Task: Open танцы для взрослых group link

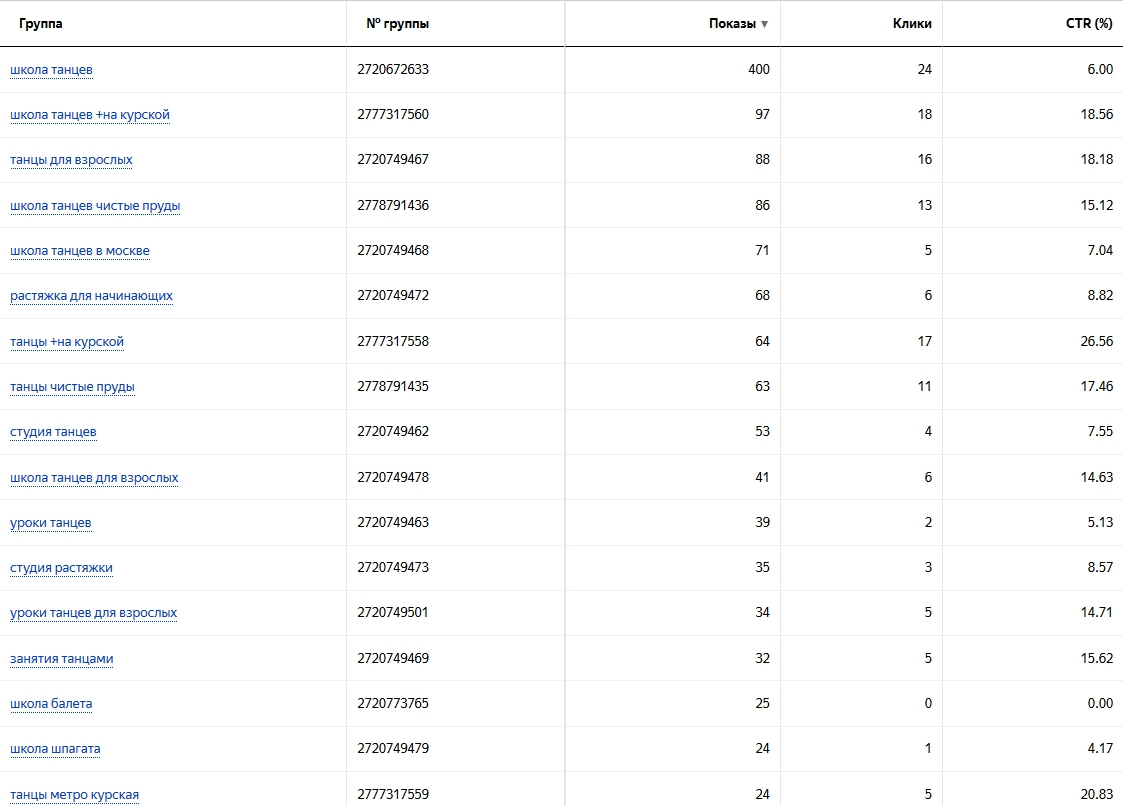Action: pyautogui.click(x=71, y=160)
